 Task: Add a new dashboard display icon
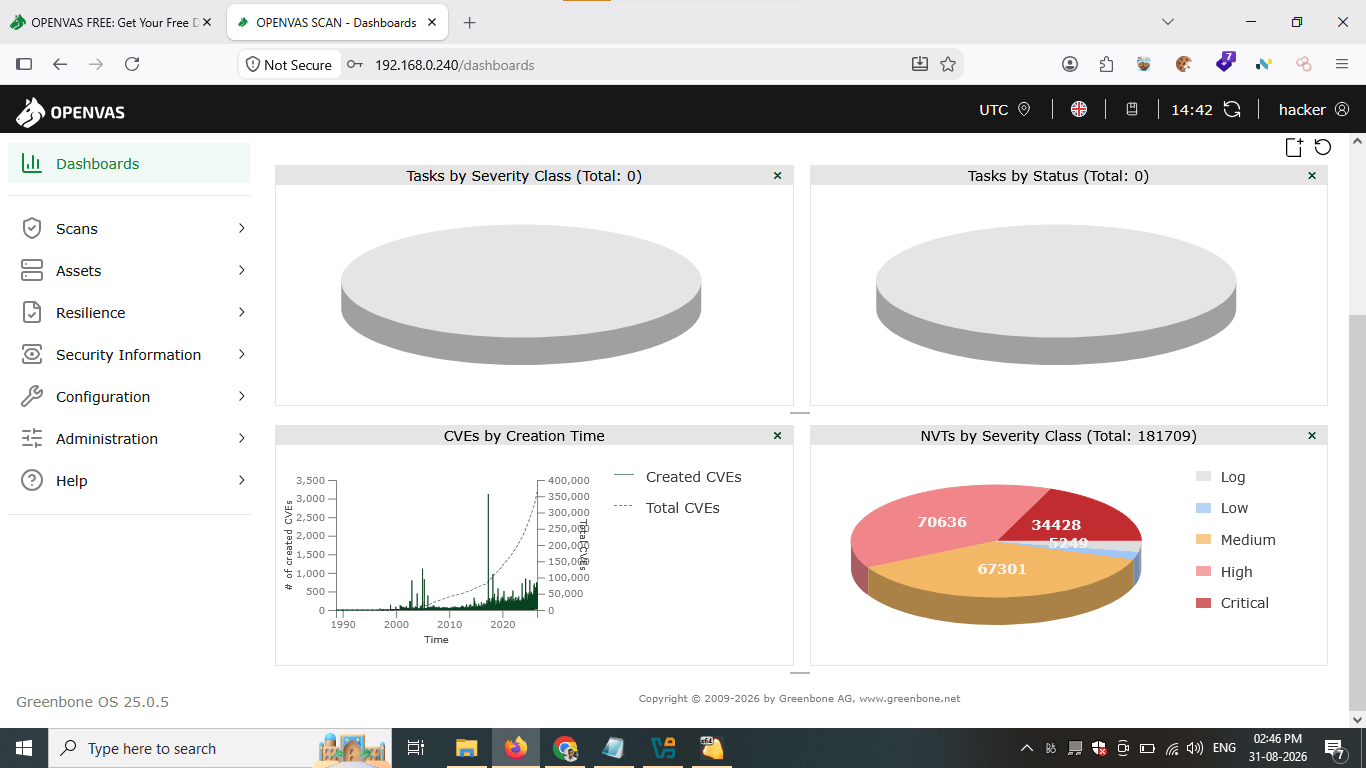pyautogui.click(x=1294, y=148)
